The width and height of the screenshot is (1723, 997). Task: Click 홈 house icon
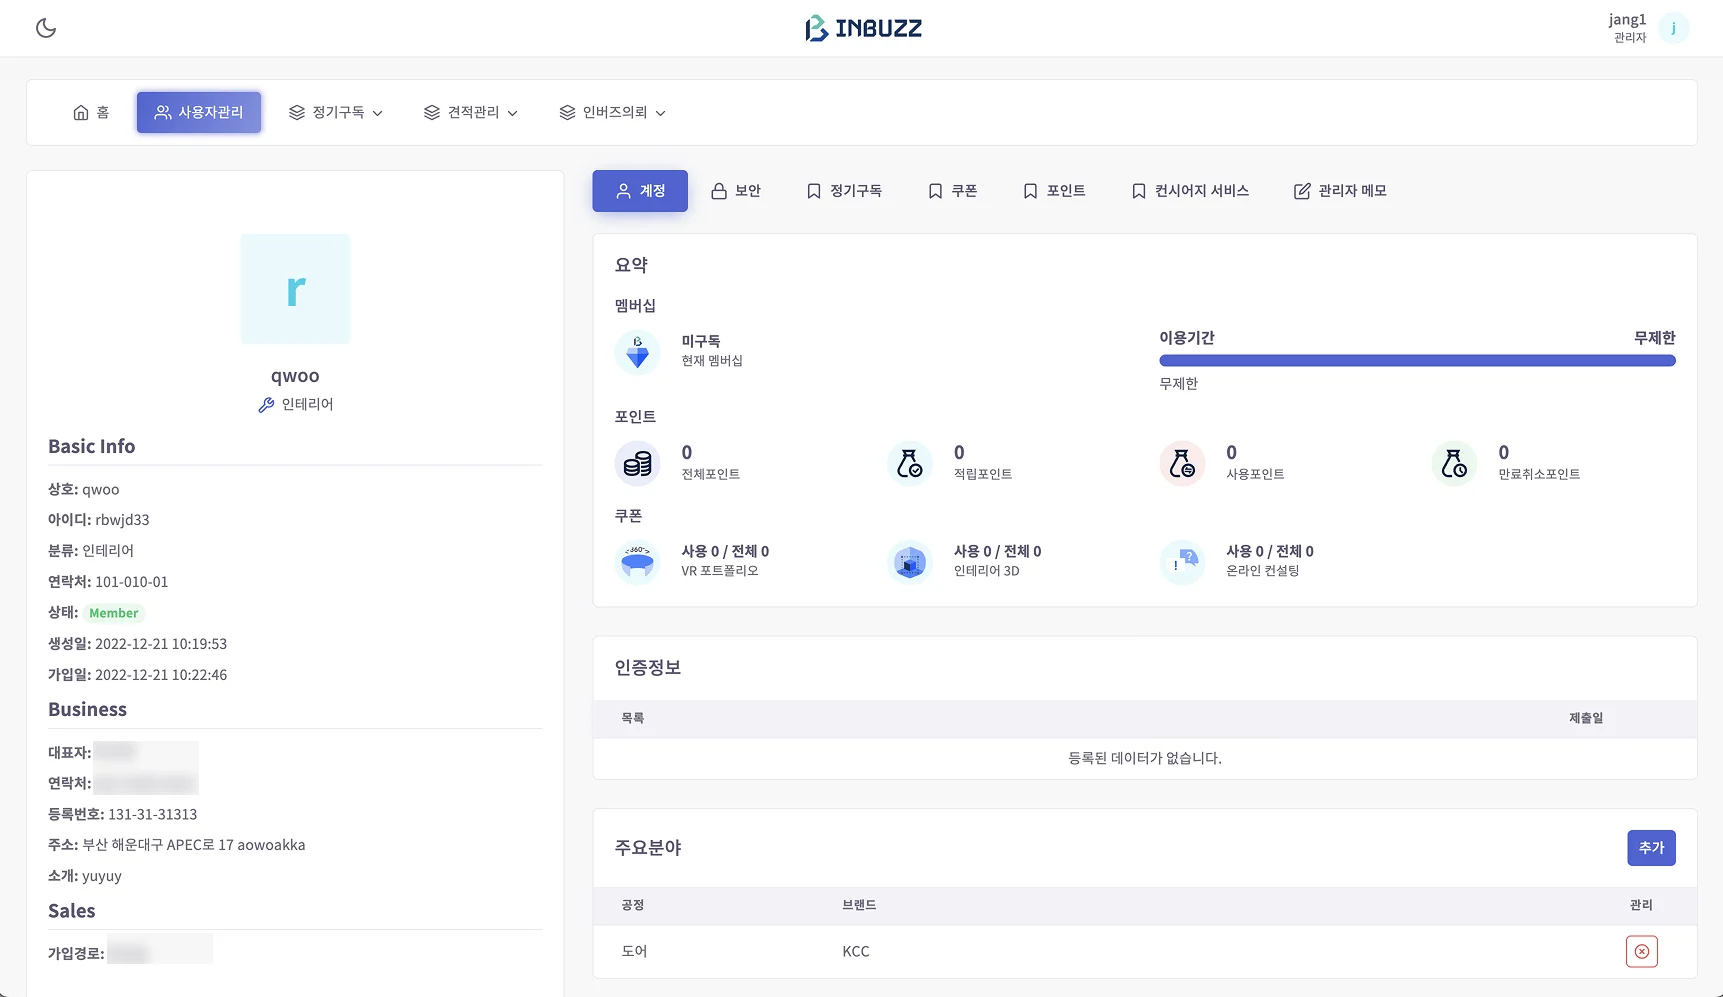point(81,113)
